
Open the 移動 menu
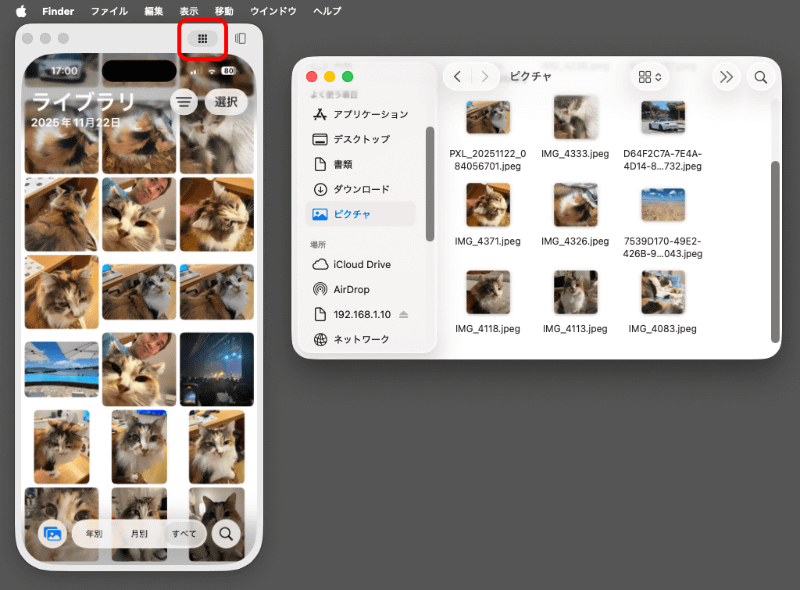(224, 11)
